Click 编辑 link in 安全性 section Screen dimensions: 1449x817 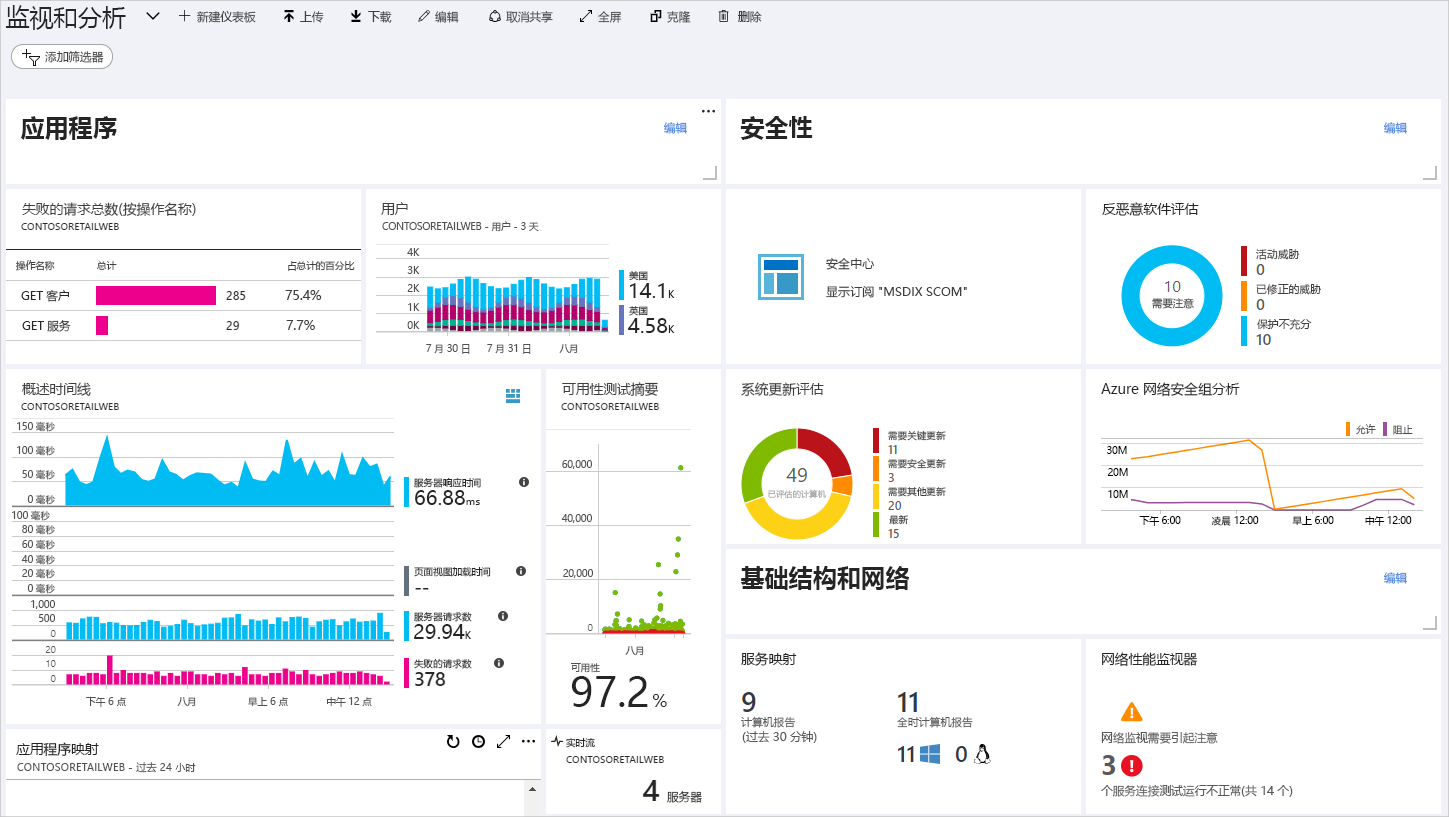(1395, 128)
